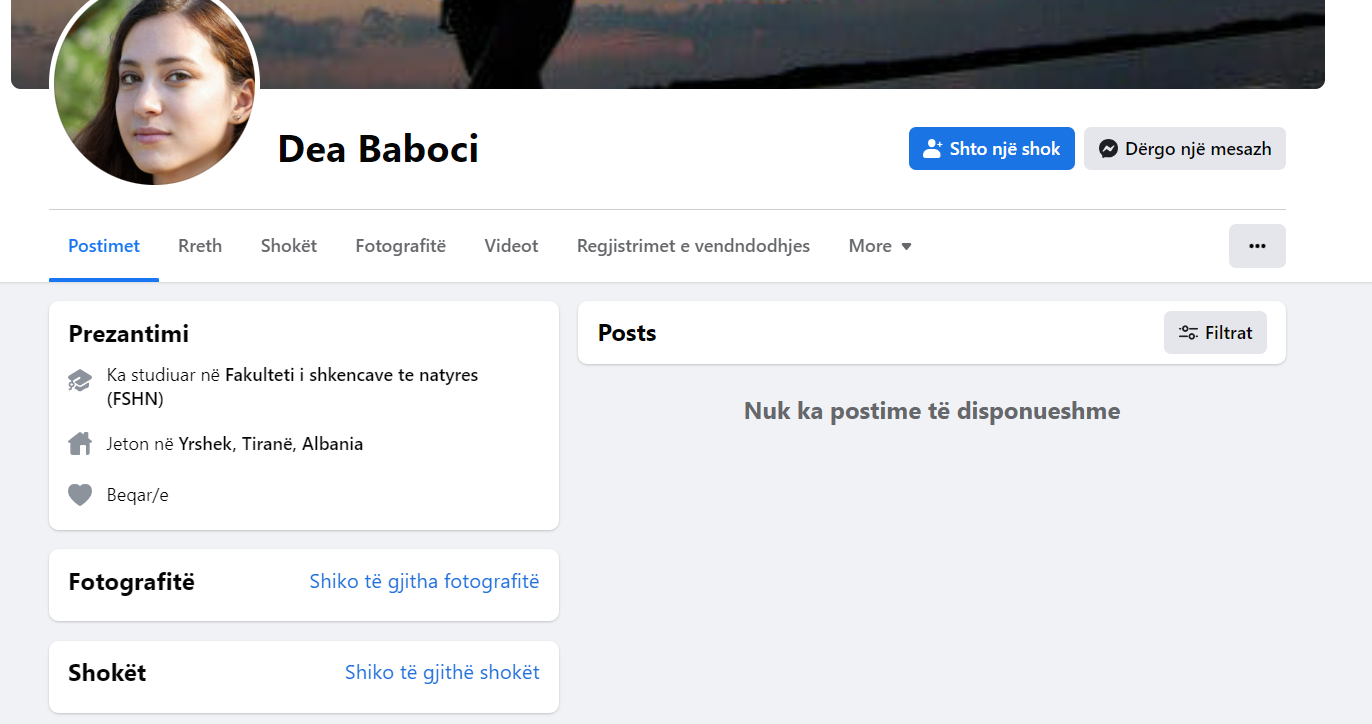This screenshot has width=1372, height=724.
Task: Click the heart relationship status icon
Action: coord(80,495)
